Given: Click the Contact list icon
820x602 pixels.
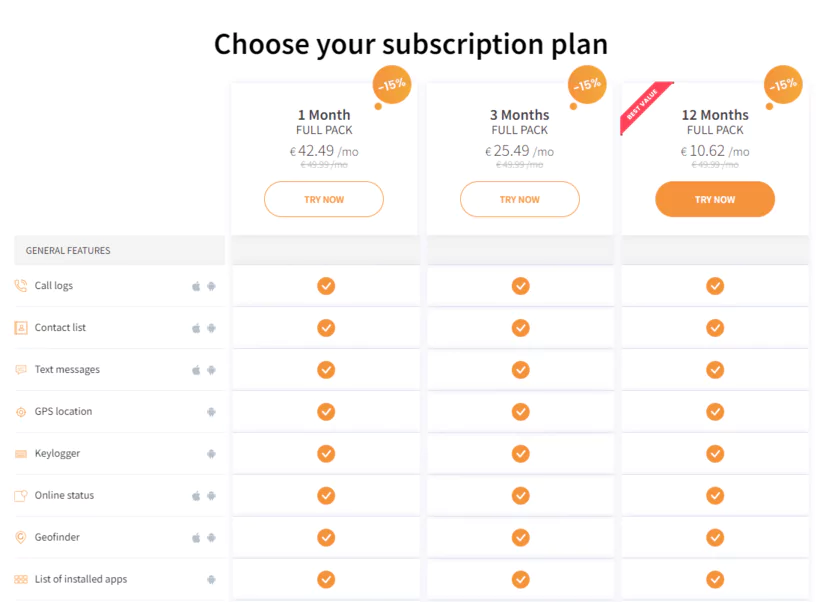Looking at the screenshot, I should click(x=21, y=328).
